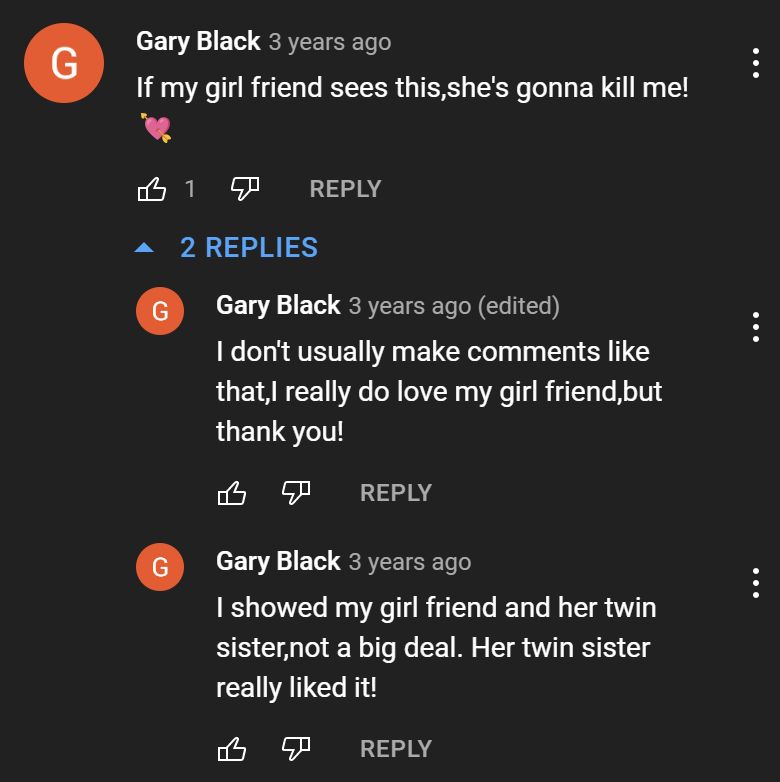This screenshot has height=782, width=780.
Task: Dislike the twin sister reply
Action: pyautogui.click(x=296, y=749)
